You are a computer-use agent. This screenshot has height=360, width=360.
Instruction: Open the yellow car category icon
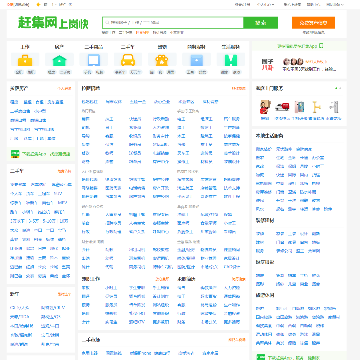128,60
